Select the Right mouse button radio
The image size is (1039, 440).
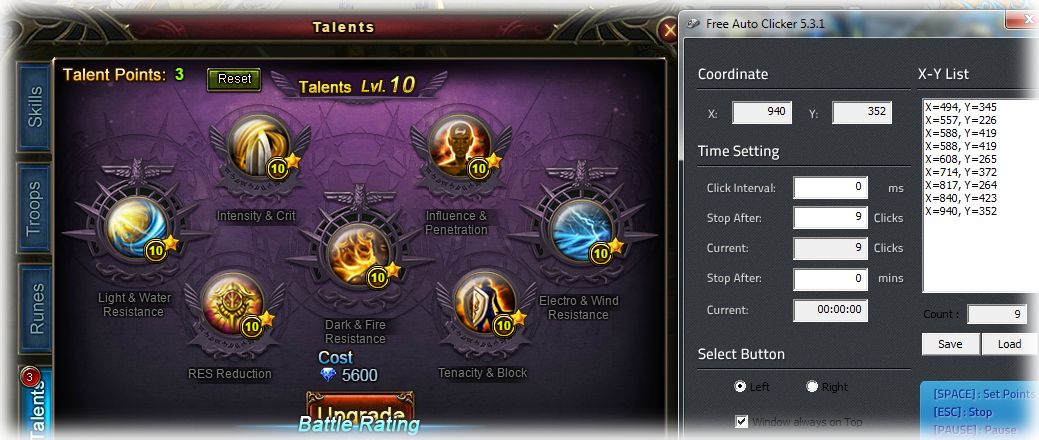point(812,386)
